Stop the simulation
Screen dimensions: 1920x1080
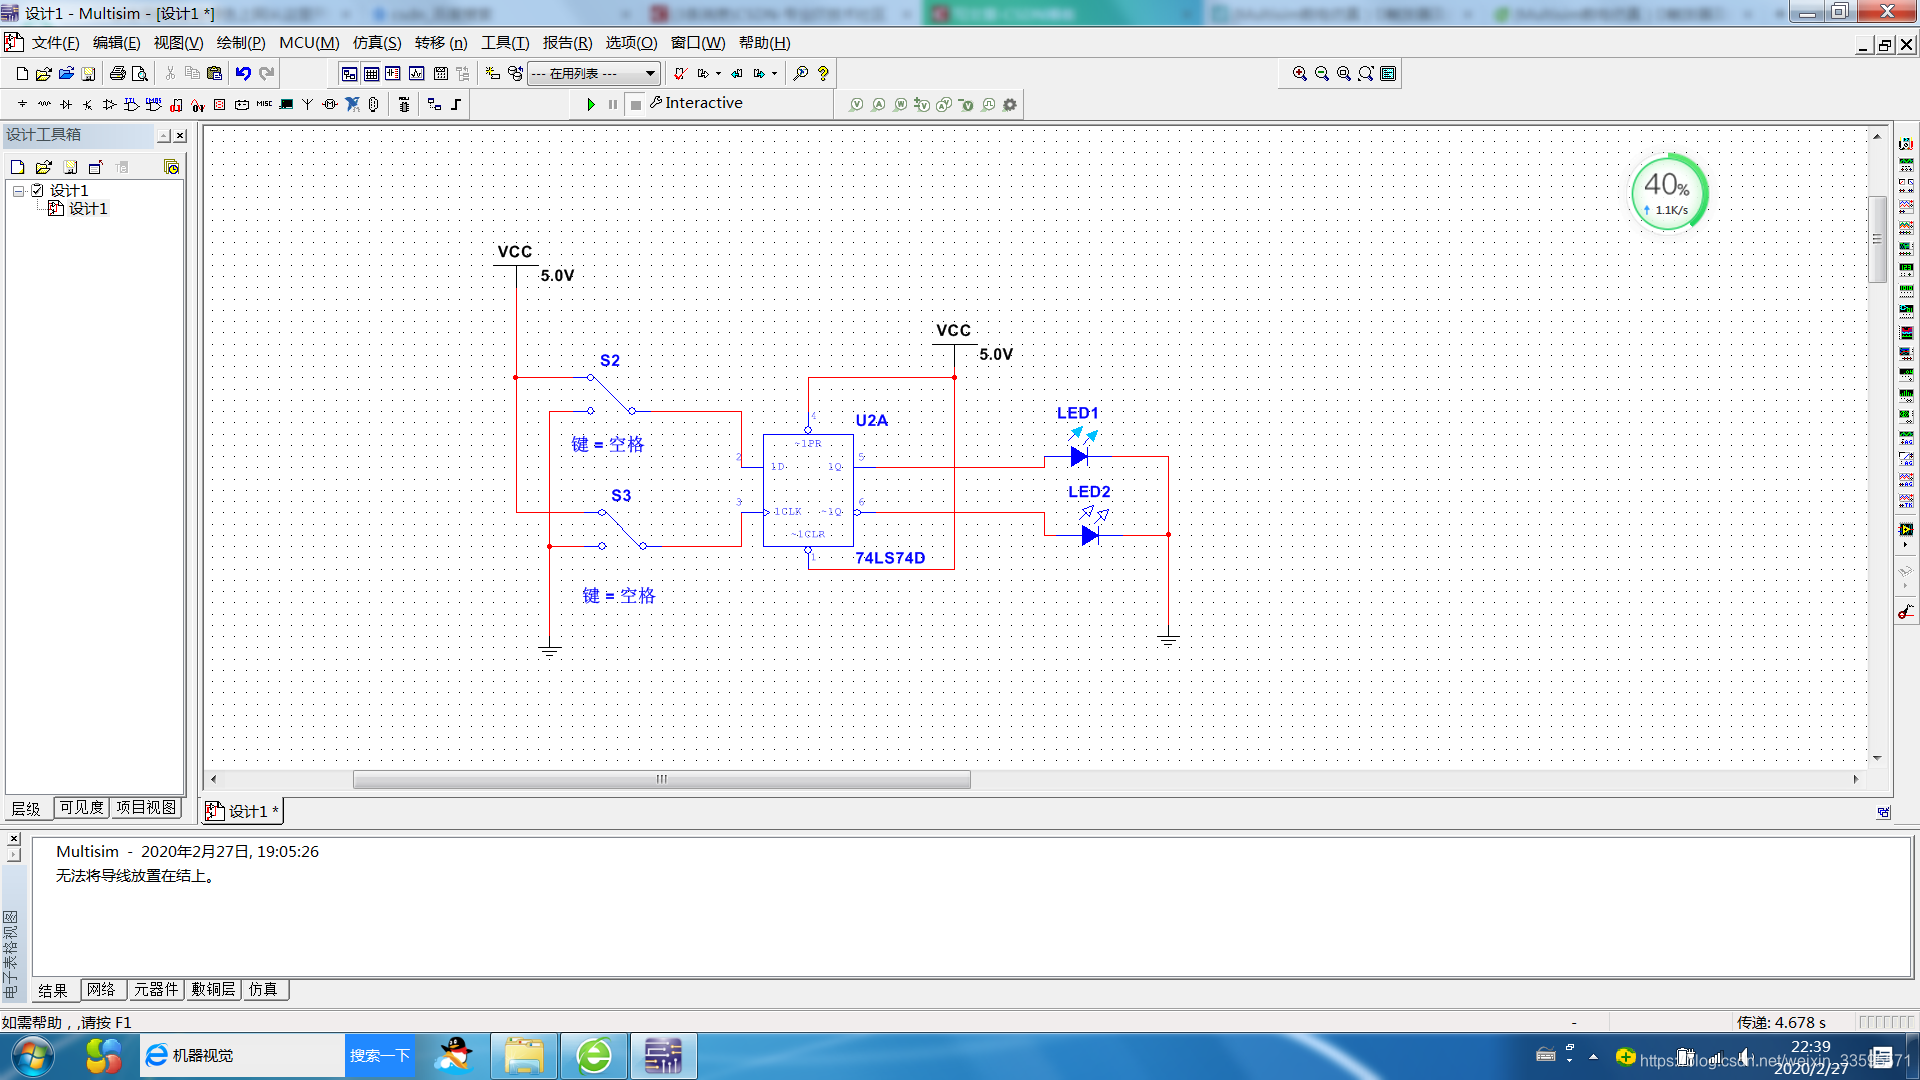tap(635, 104)
